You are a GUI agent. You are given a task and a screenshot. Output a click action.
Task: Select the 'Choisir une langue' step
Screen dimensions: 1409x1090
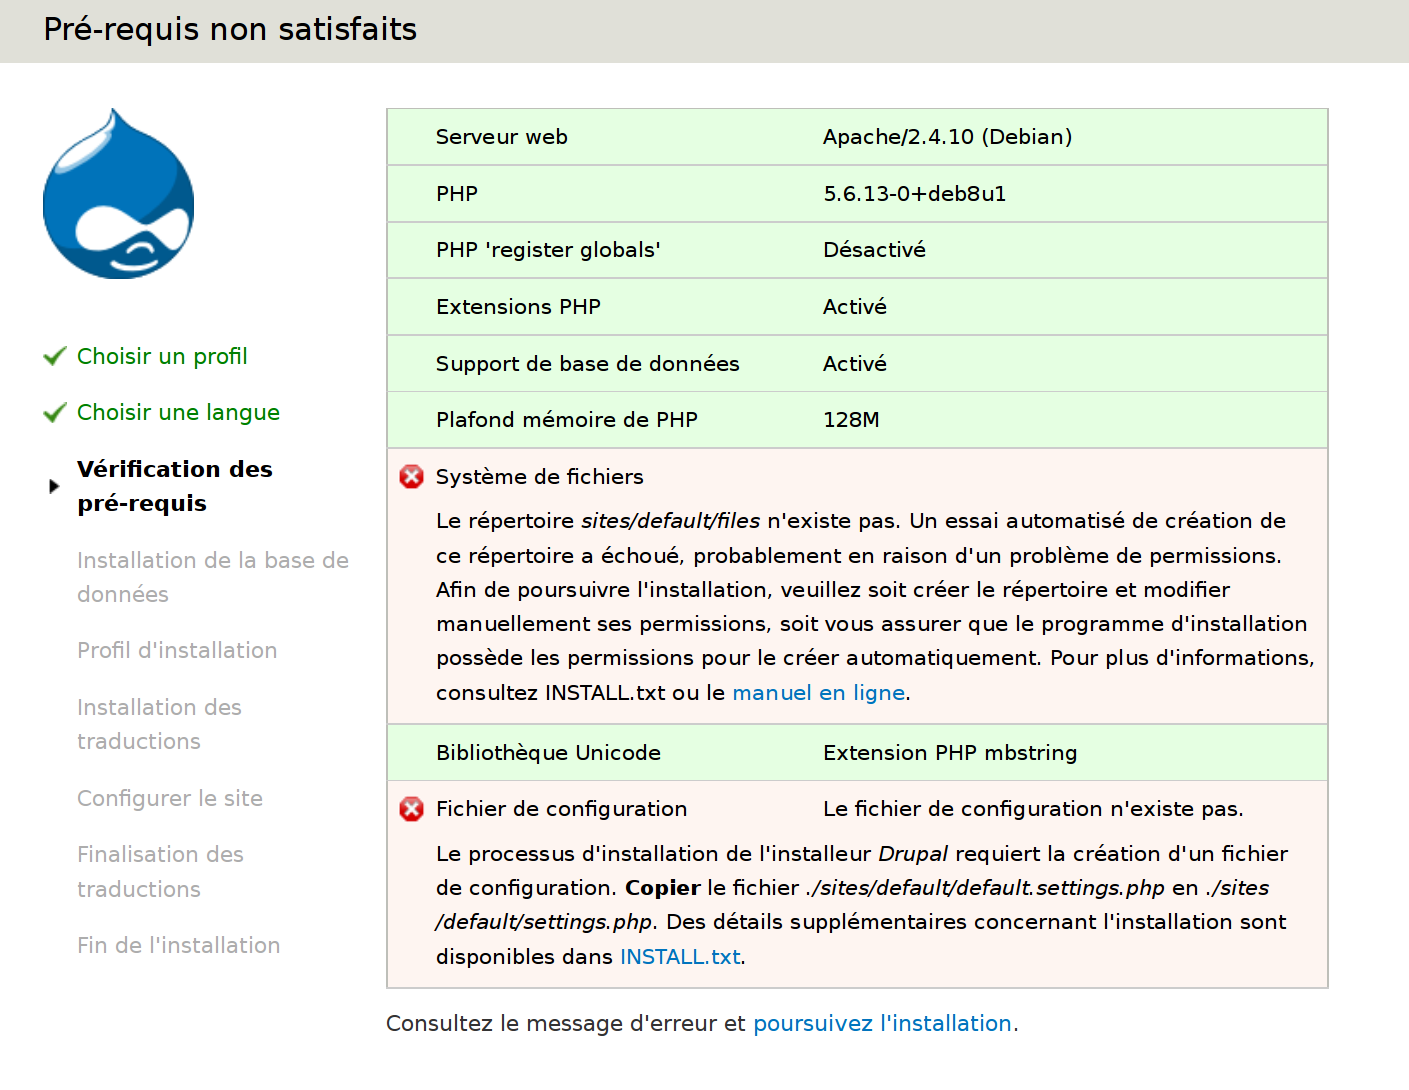[178, 413]
